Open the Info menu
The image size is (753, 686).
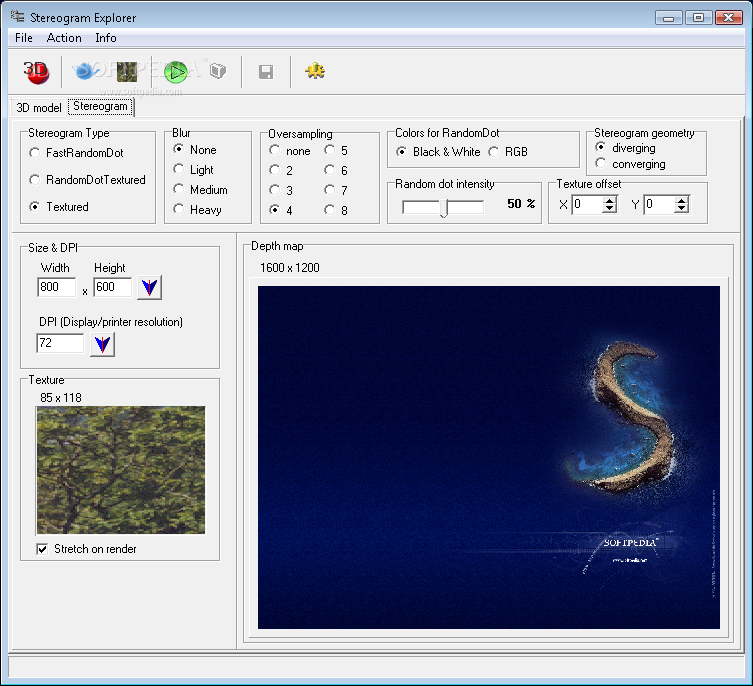(106, 38)
